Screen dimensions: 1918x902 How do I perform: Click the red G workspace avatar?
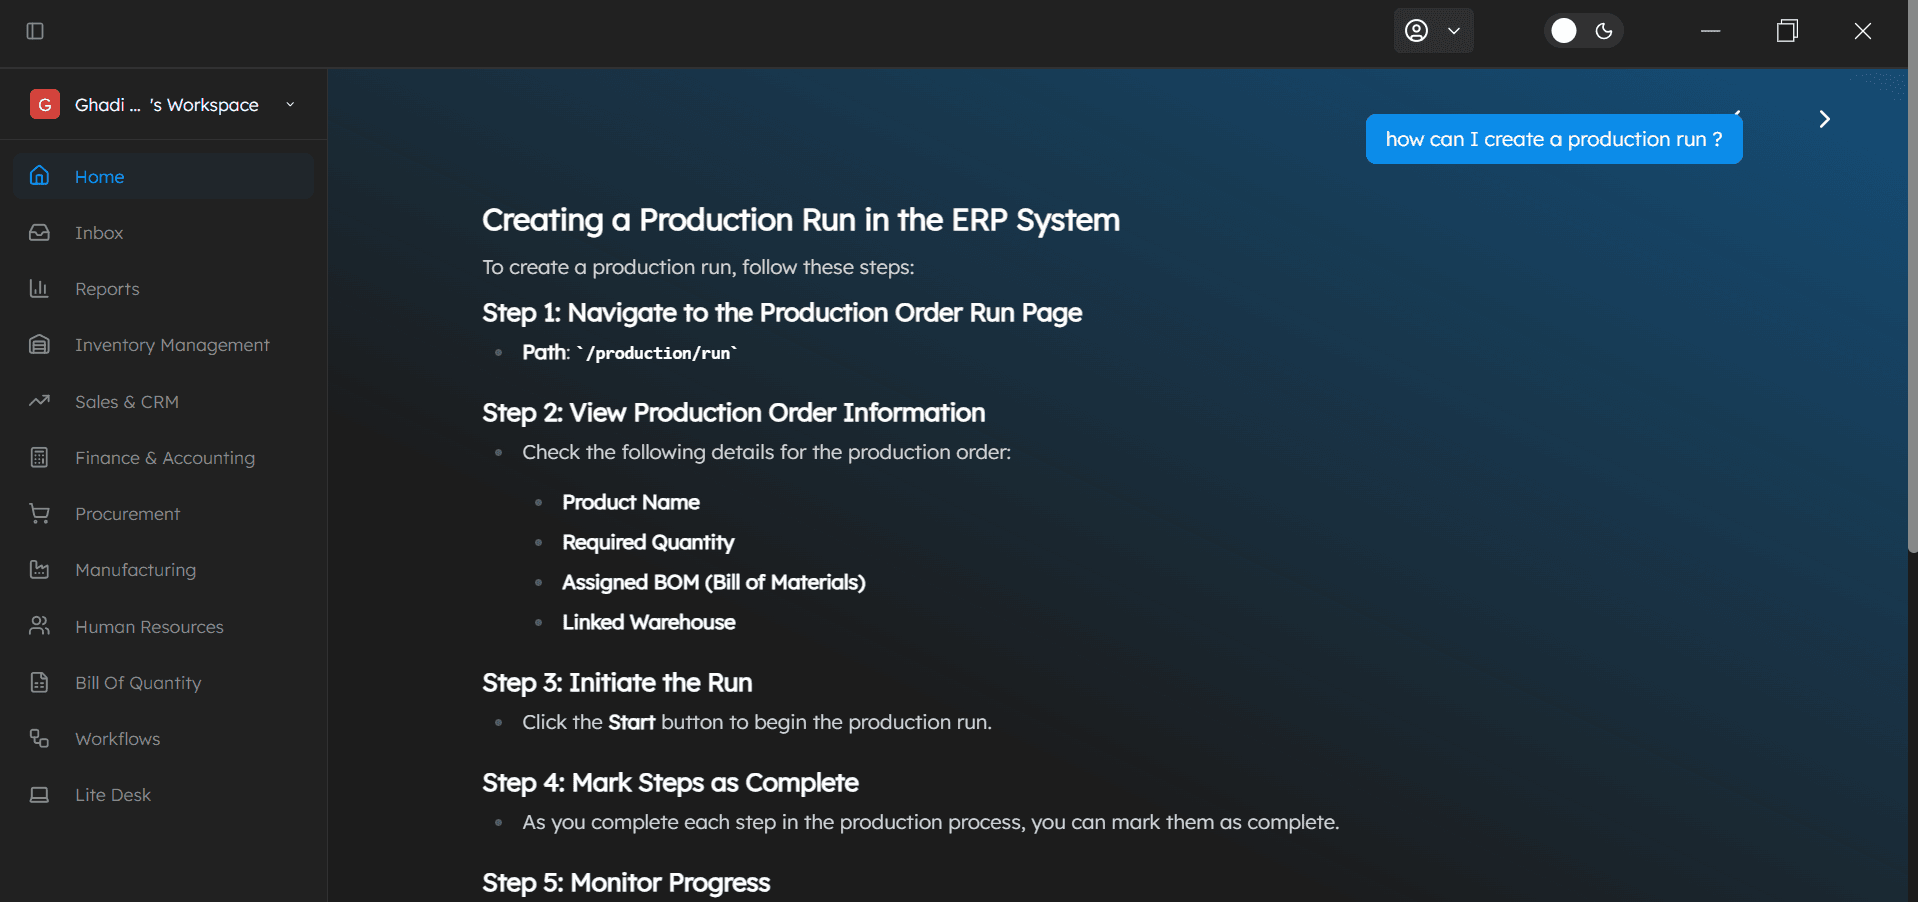click(45, 104)
